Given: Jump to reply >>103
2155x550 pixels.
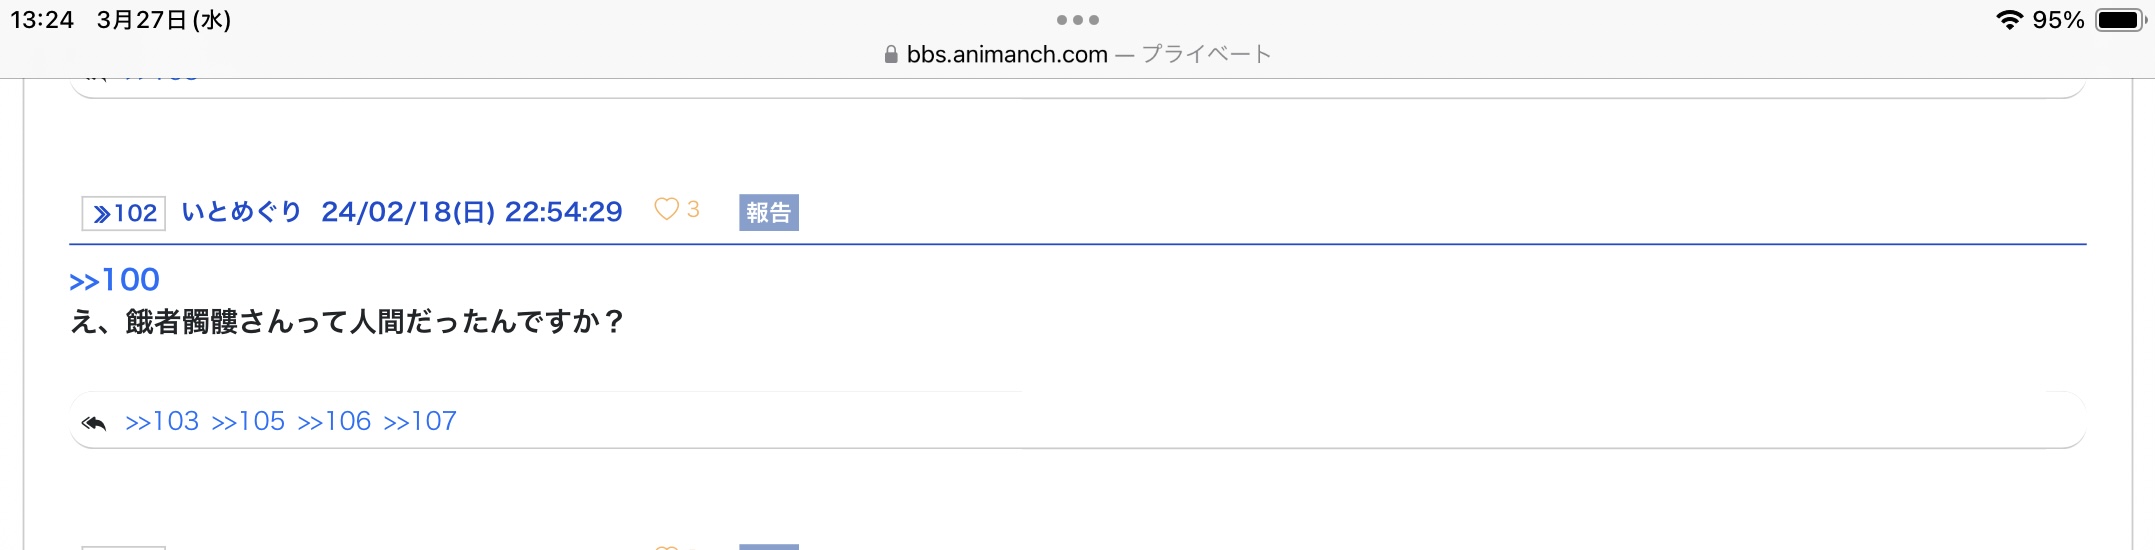Looking at the screenshot, I should [x=162, y=421].
